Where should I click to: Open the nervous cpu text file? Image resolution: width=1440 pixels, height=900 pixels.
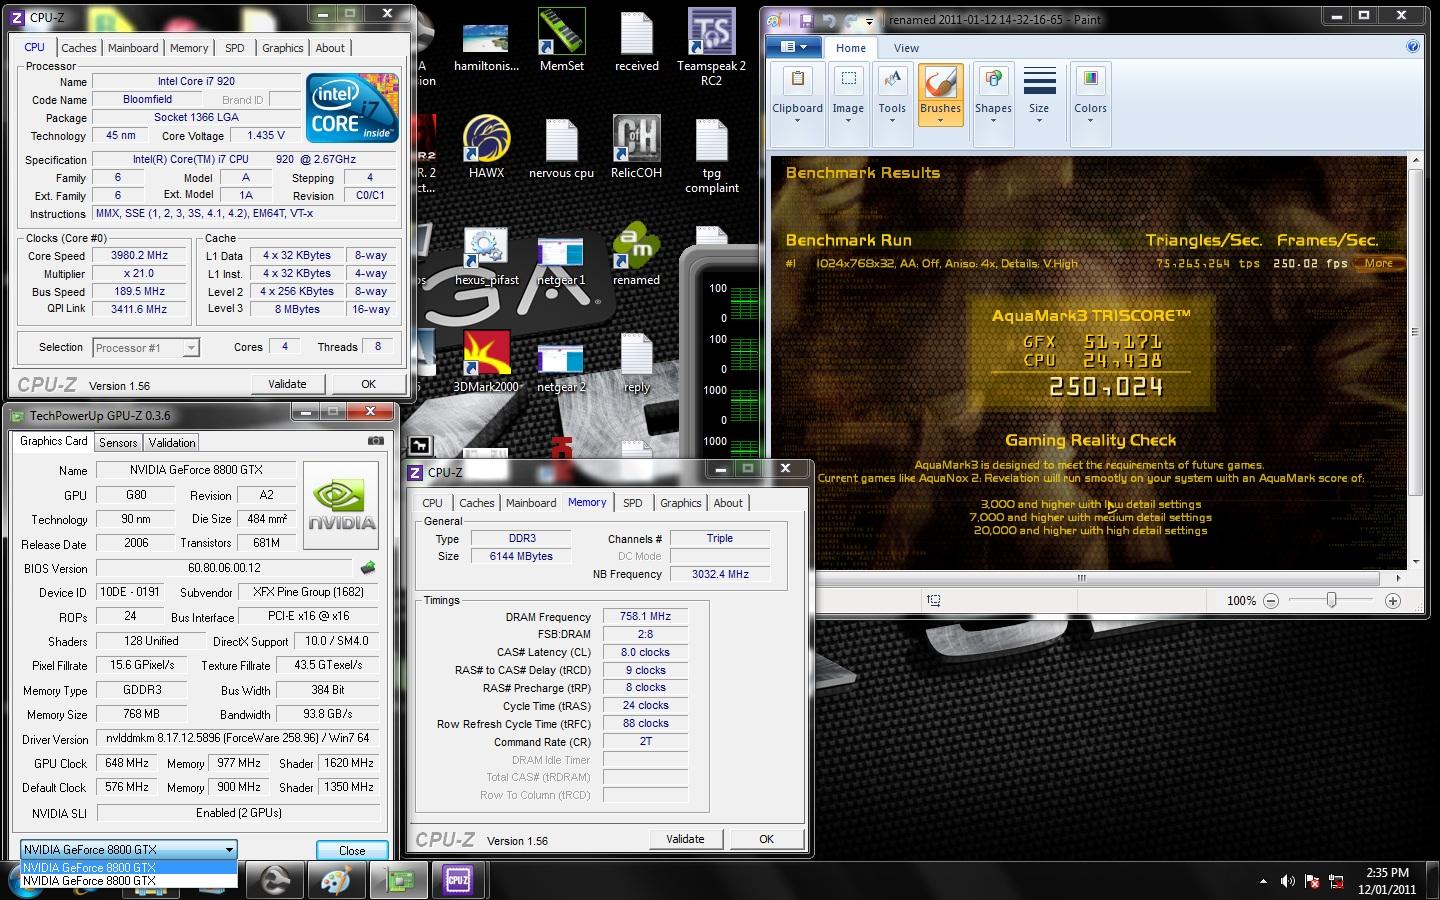point(562,147)
